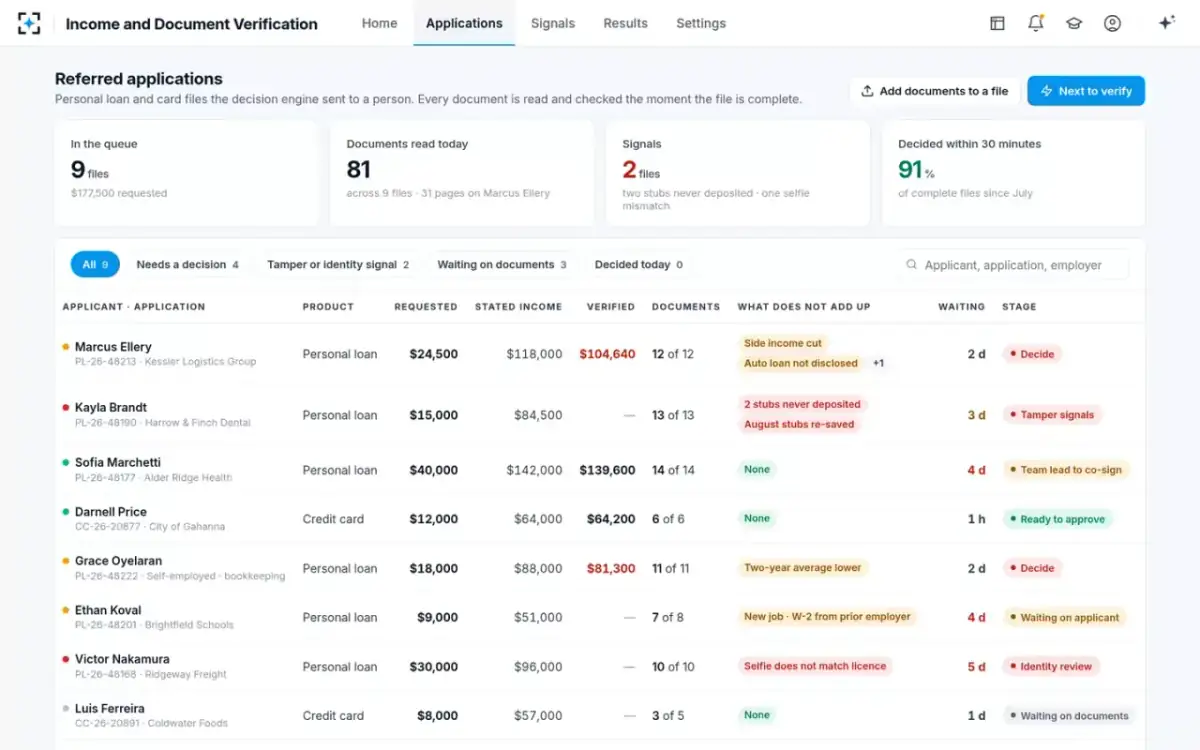
Task: Click the Decided within 30 minutes card
Action: (x=1014, y=173)
